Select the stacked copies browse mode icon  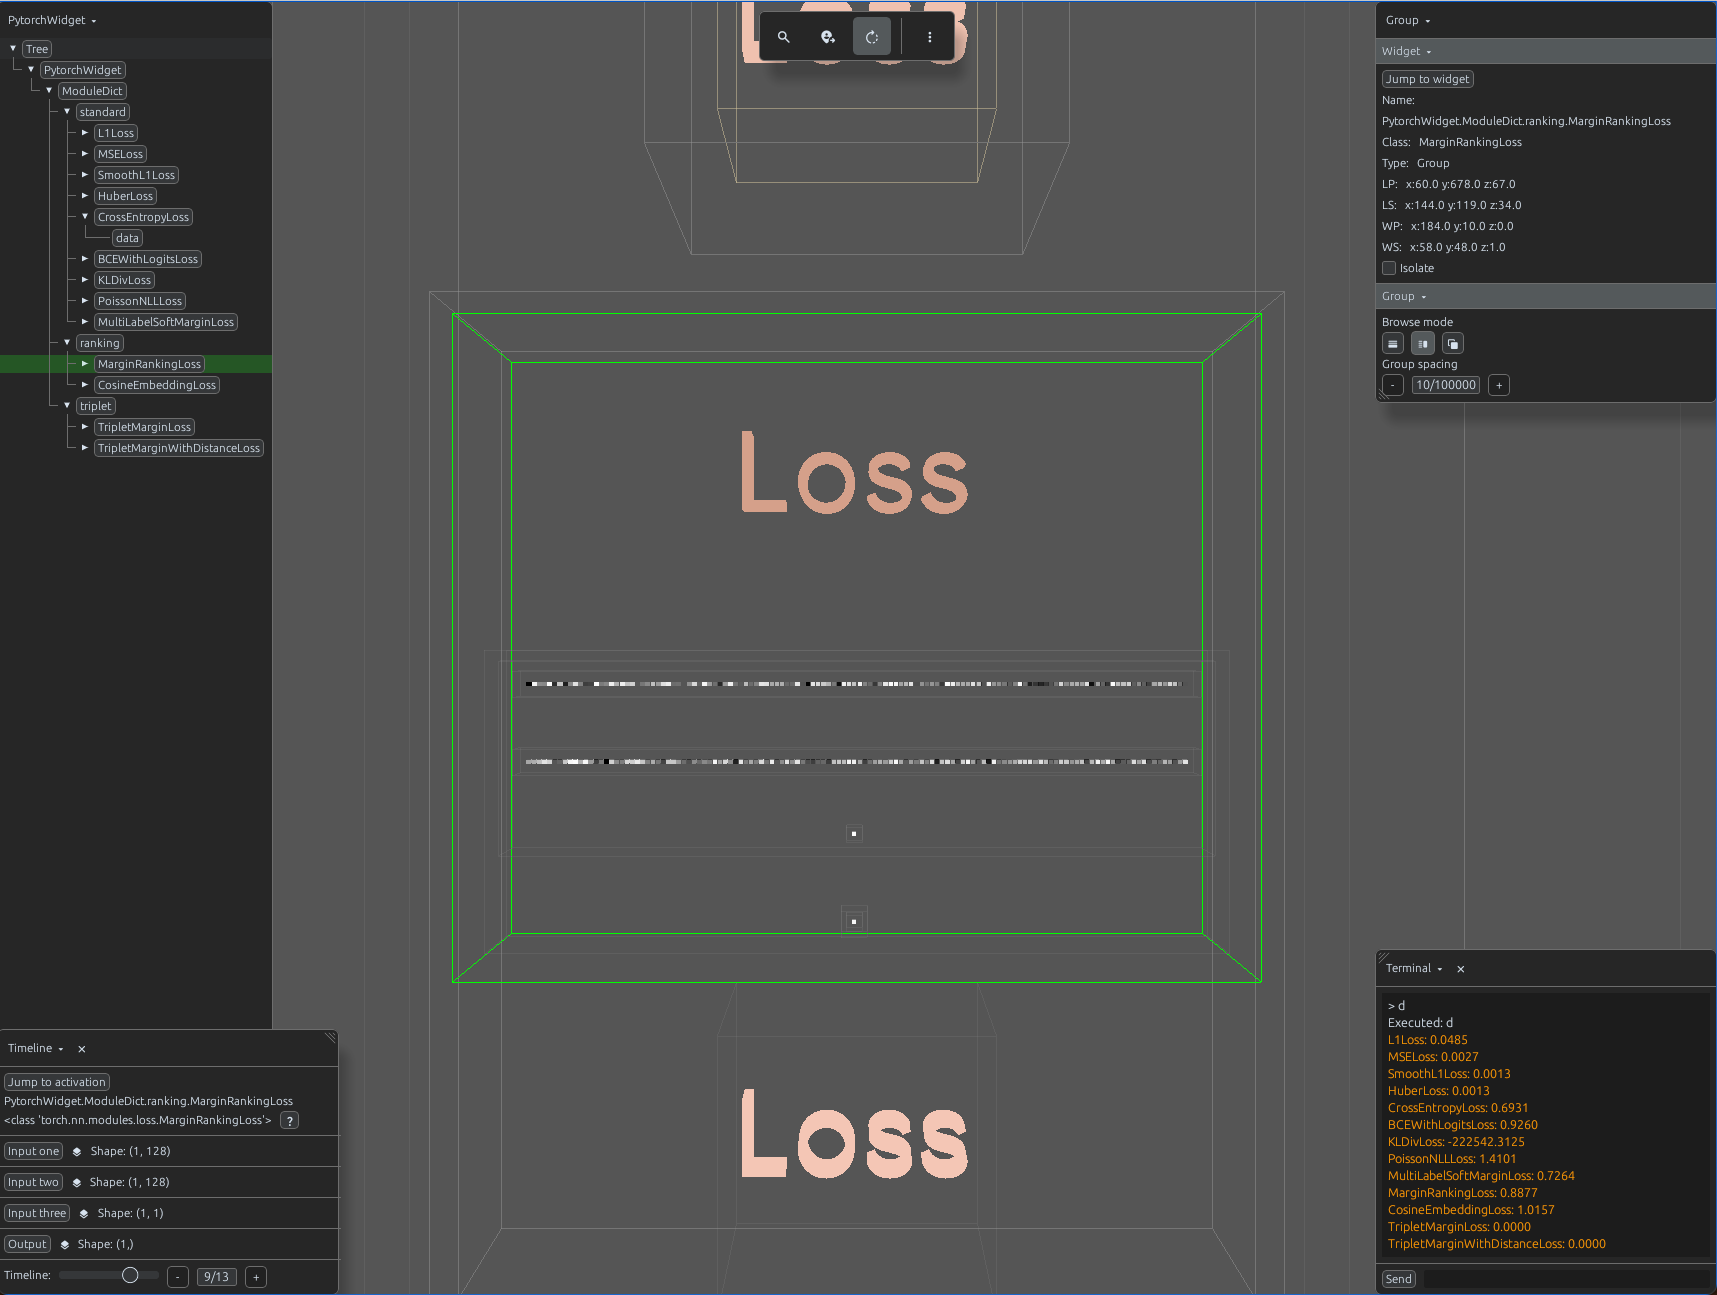tap(1453, 344)
